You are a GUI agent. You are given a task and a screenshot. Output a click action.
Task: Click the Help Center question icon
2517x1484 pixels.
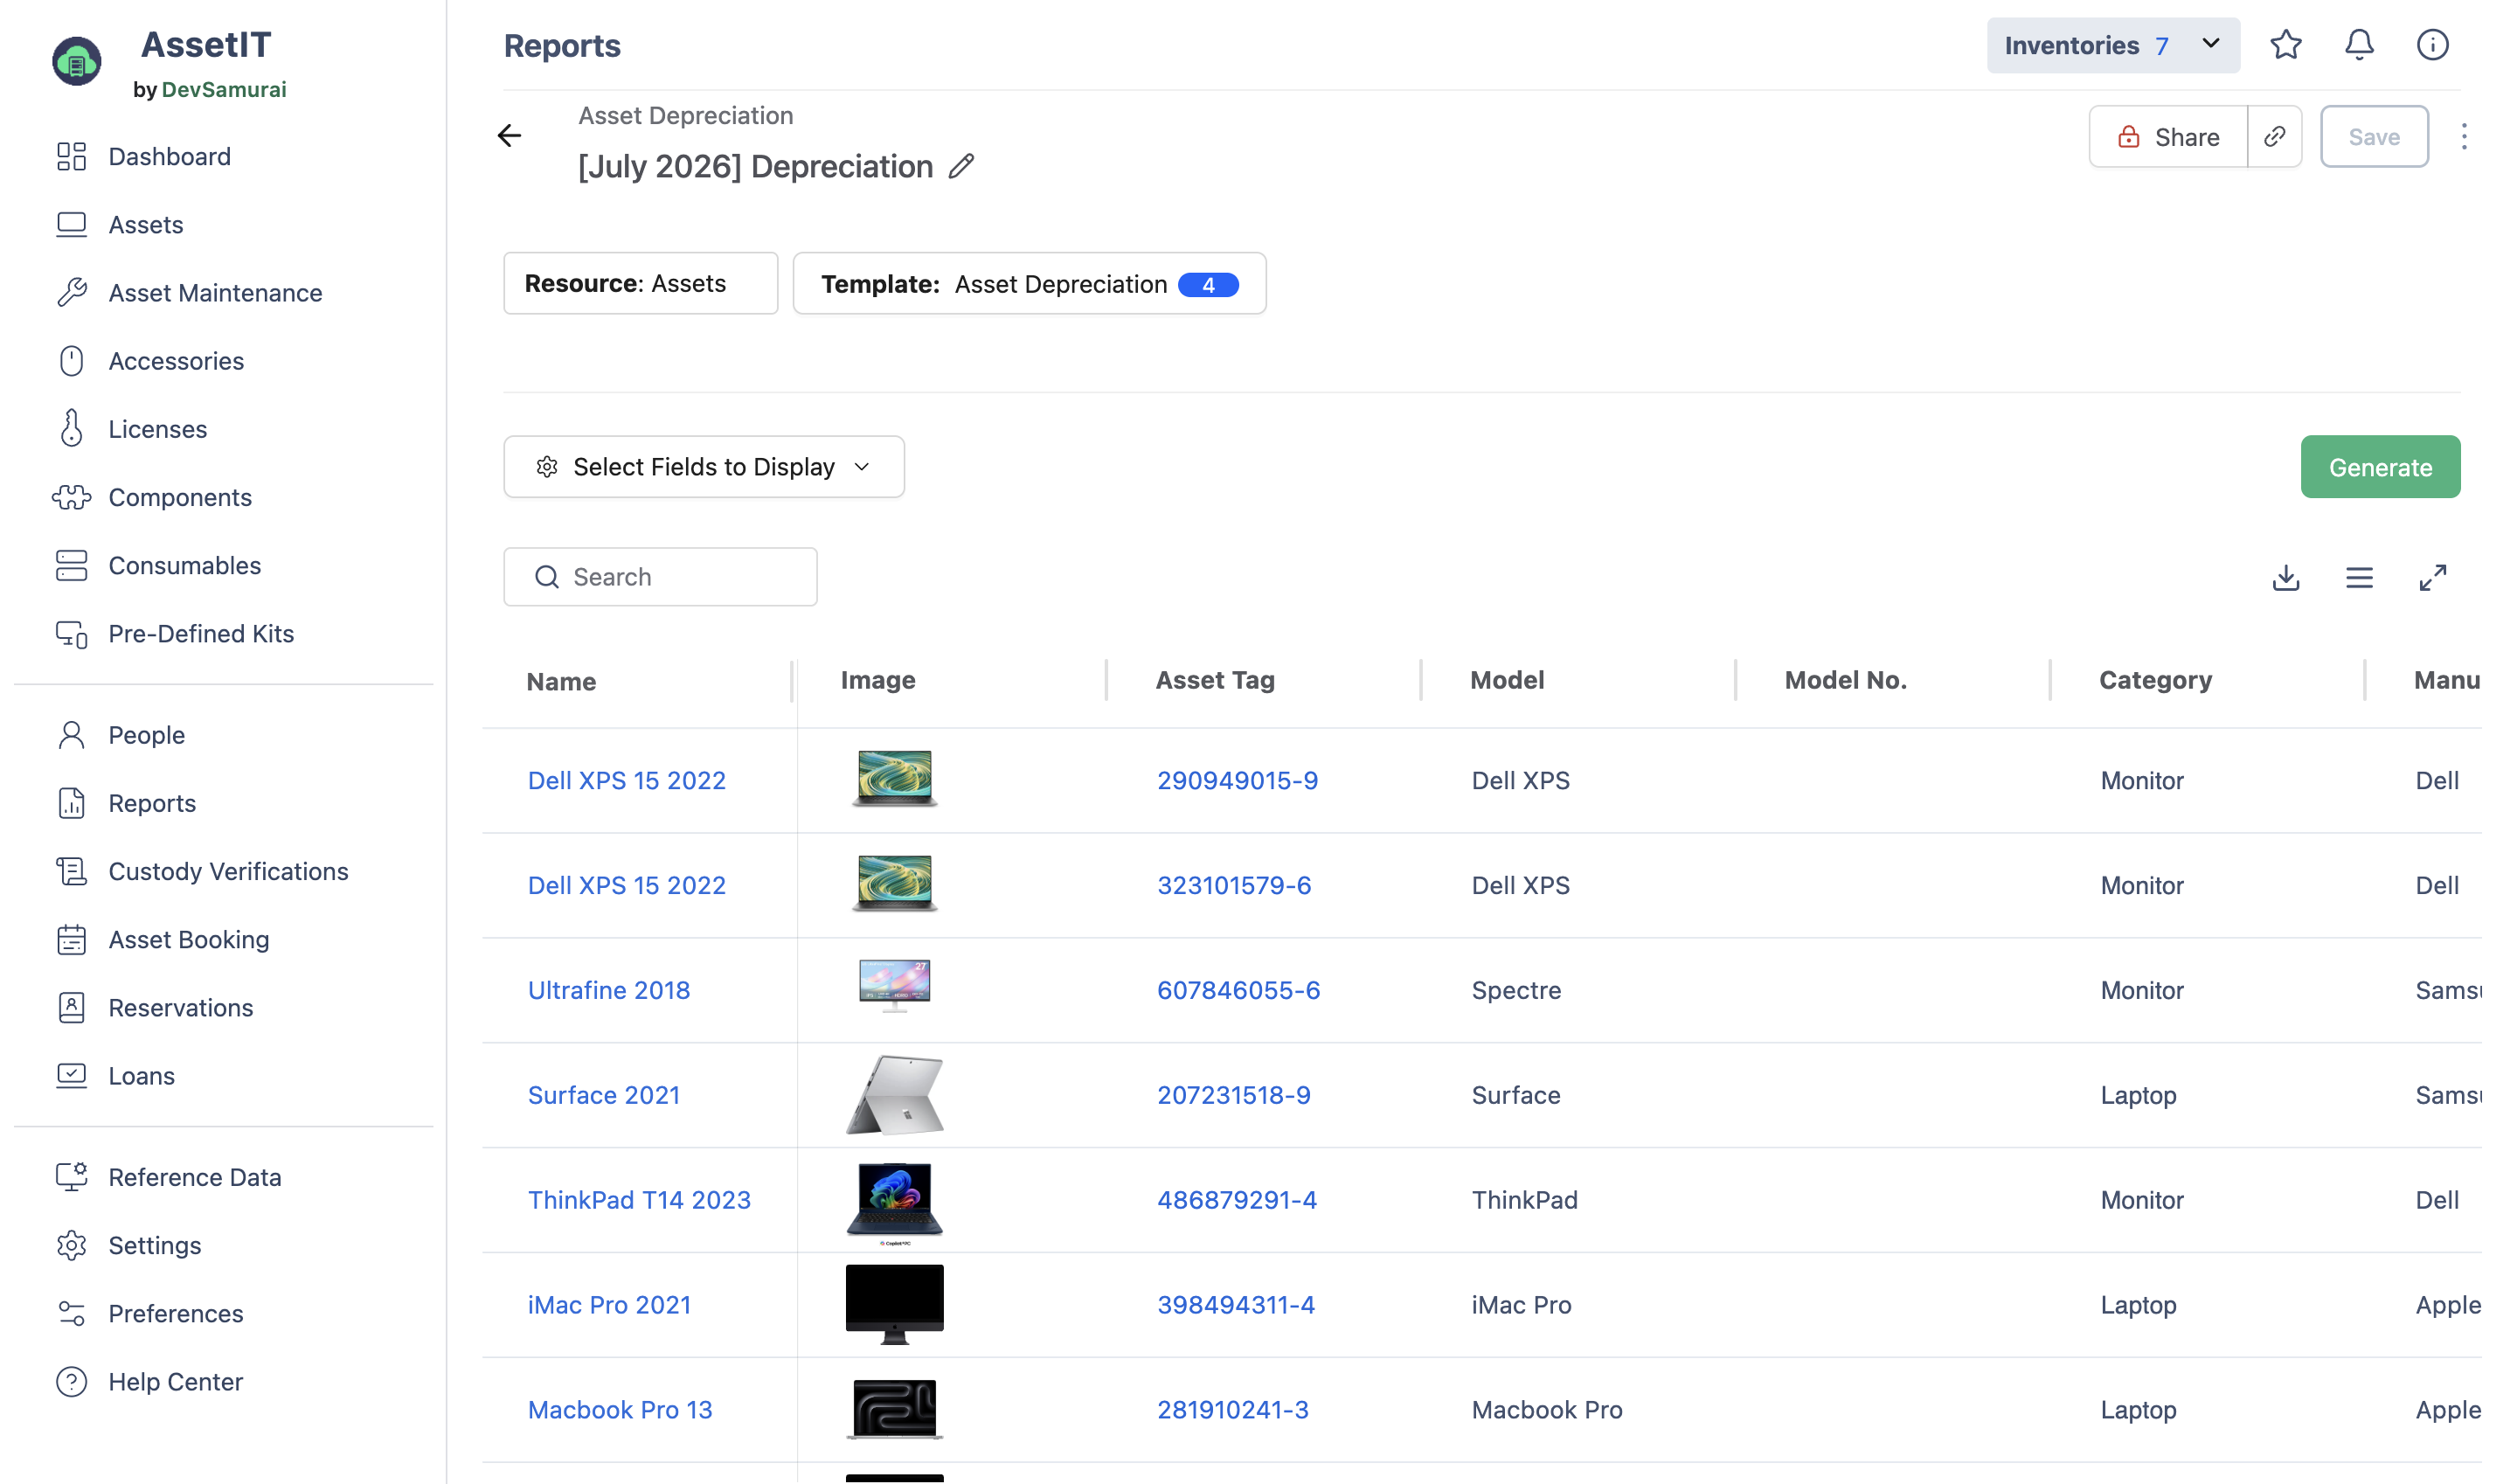click(71, 1381)
